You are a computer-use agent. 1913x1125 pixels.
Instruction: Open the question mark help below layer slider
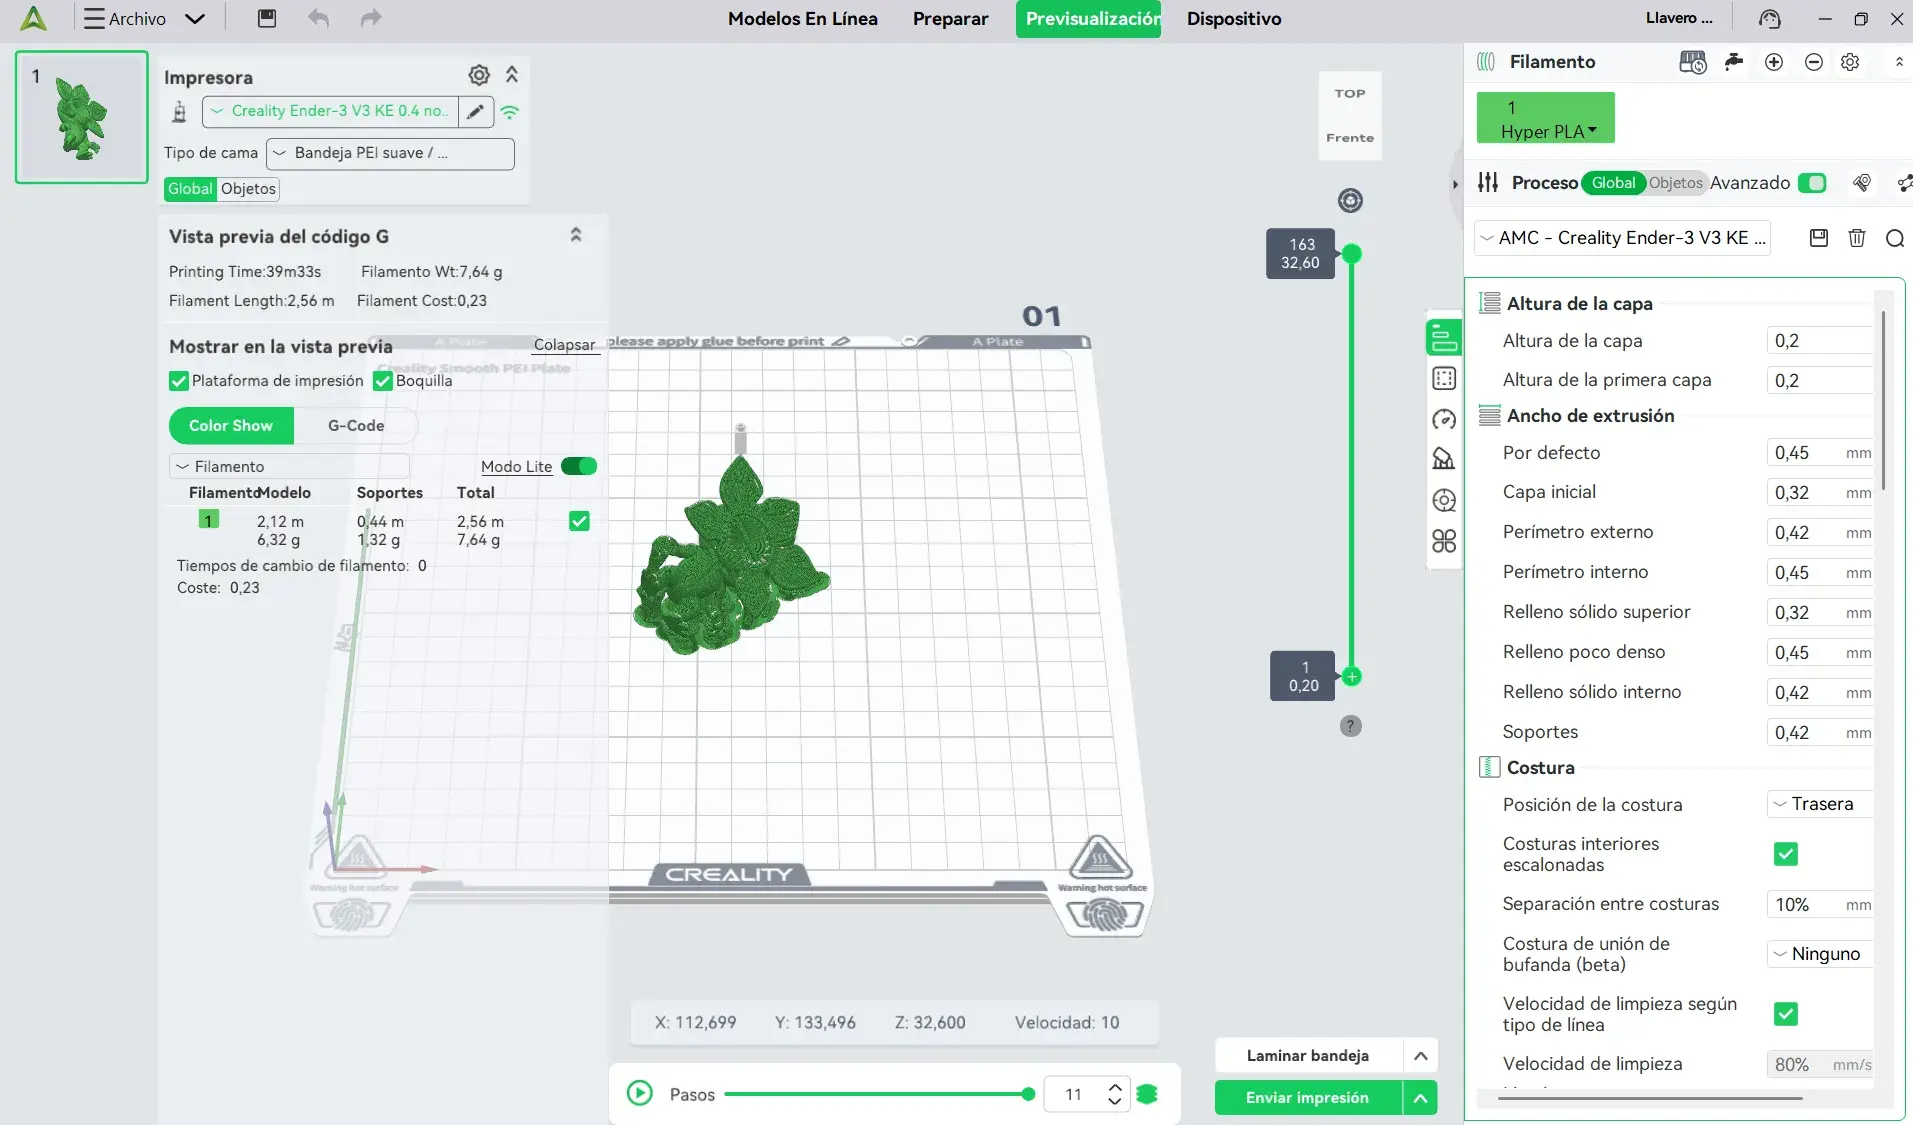pyautogui.click(x=1351, y=726)
